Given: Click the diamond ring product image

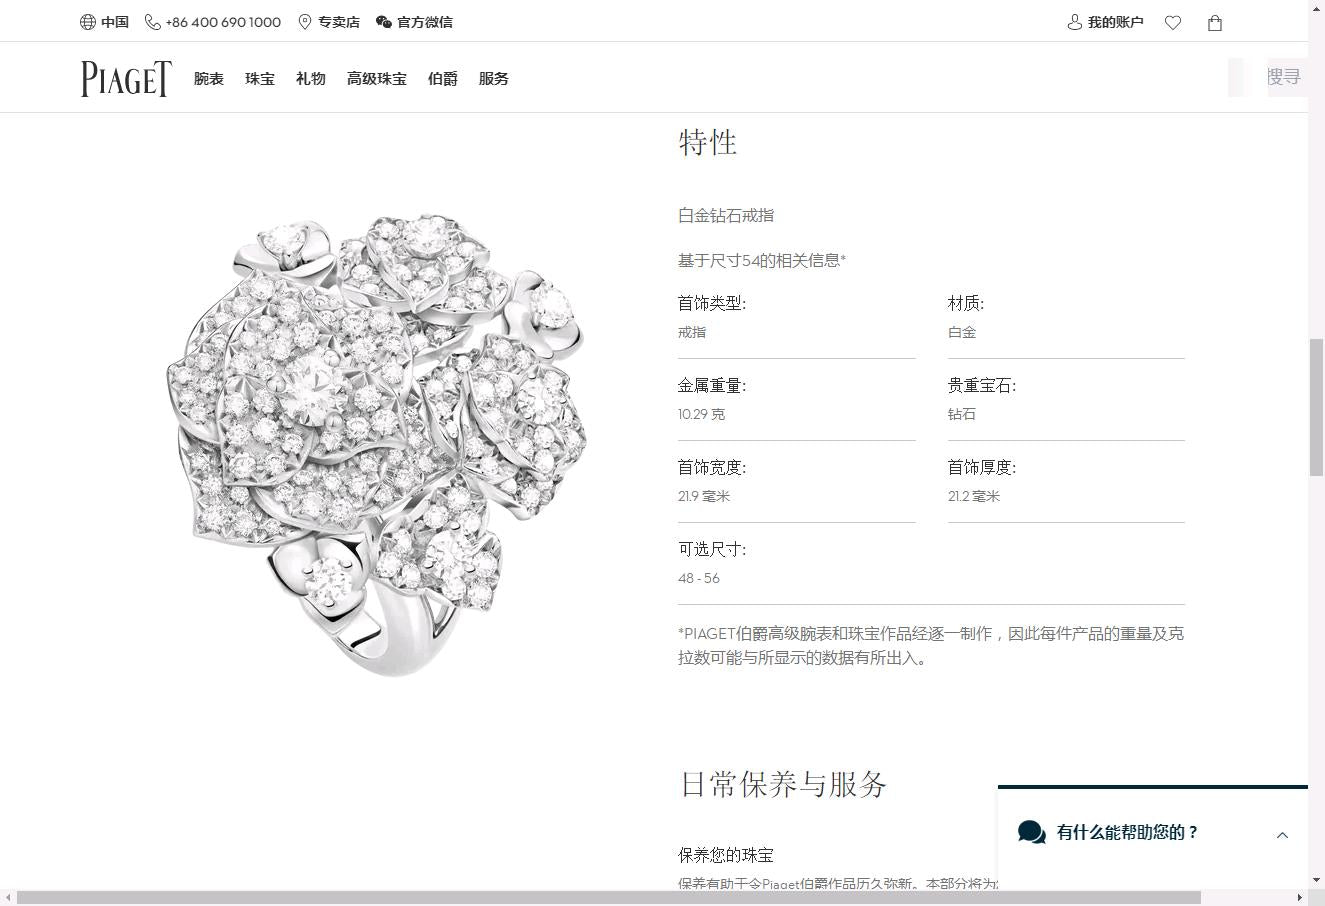Looking at the screenshot, I should pos(377,443).
